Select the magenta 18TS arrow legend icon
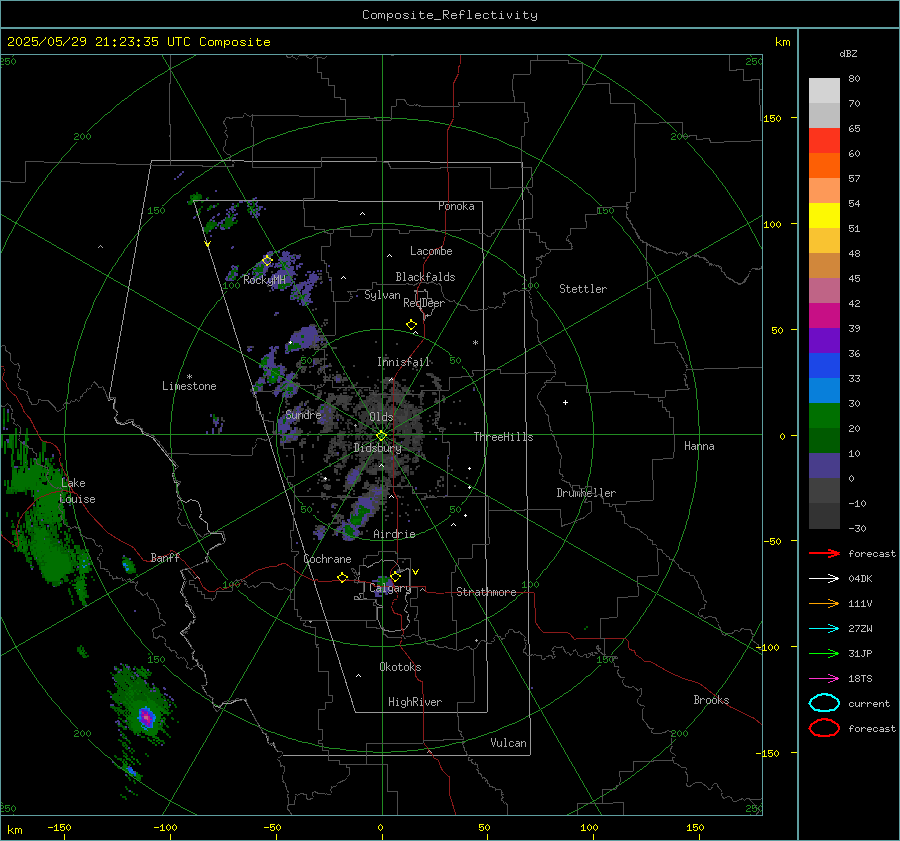Image resolution: width=900 pixels, height=841 pixels. click(x=824, y=679)
